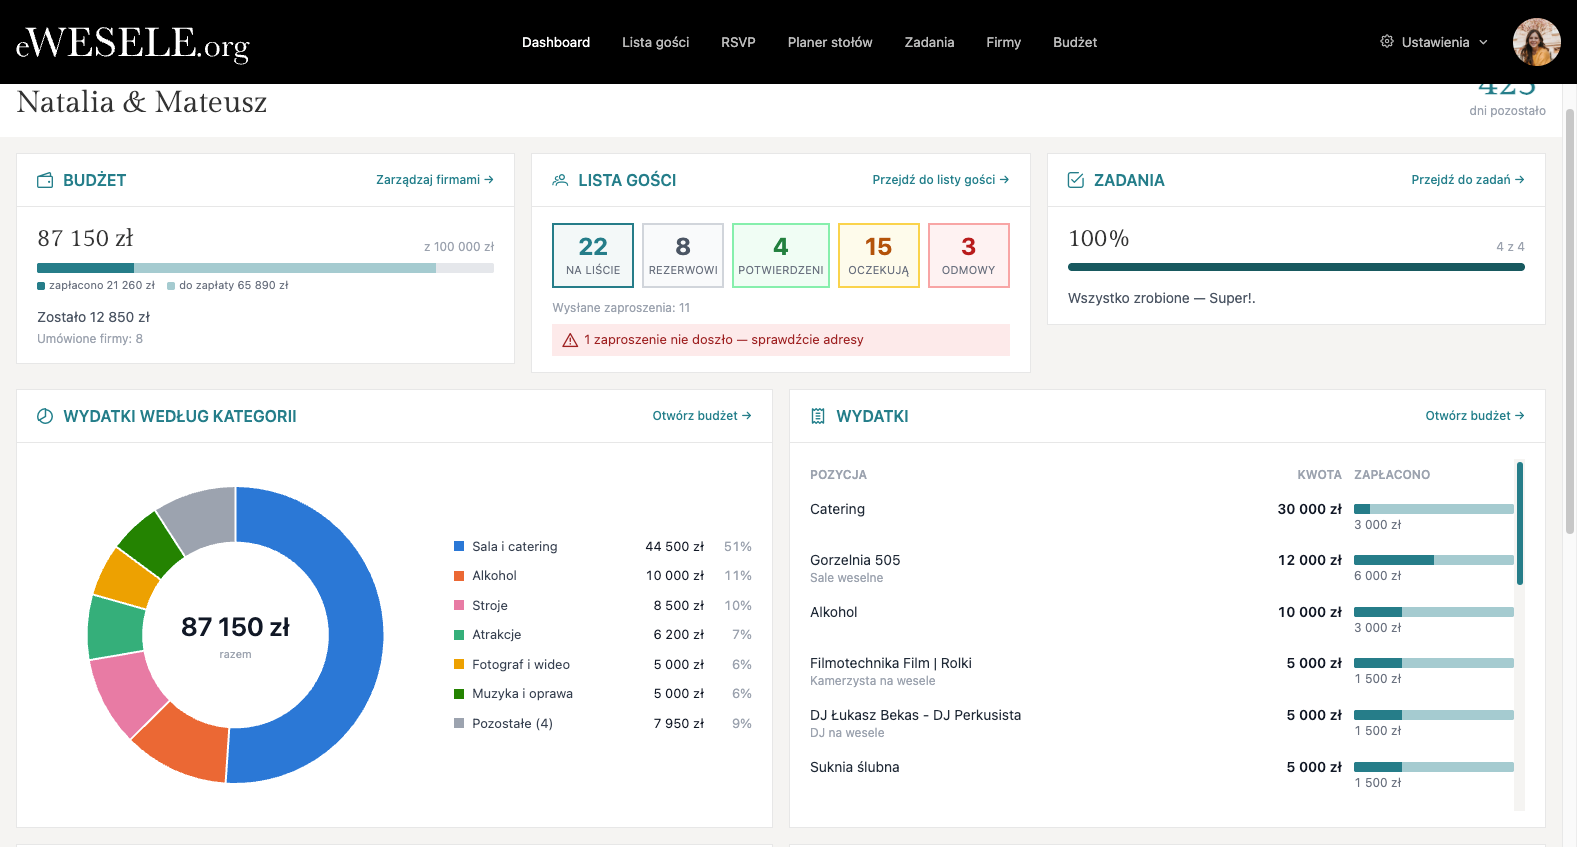Open the user profile avatar
1577x847 pixels.
1537,42
